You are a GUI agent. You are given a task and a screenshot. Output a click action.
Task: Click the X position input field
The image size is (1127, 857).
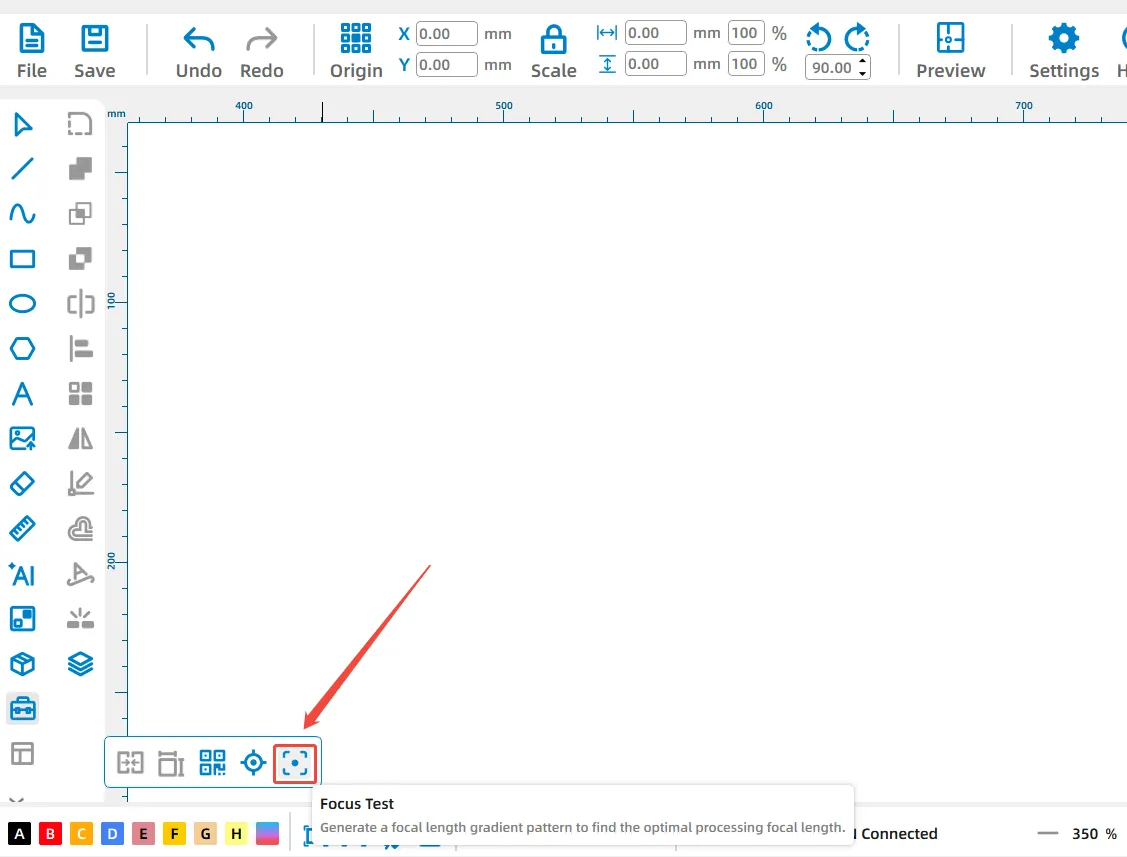click(x=446, y=34)
